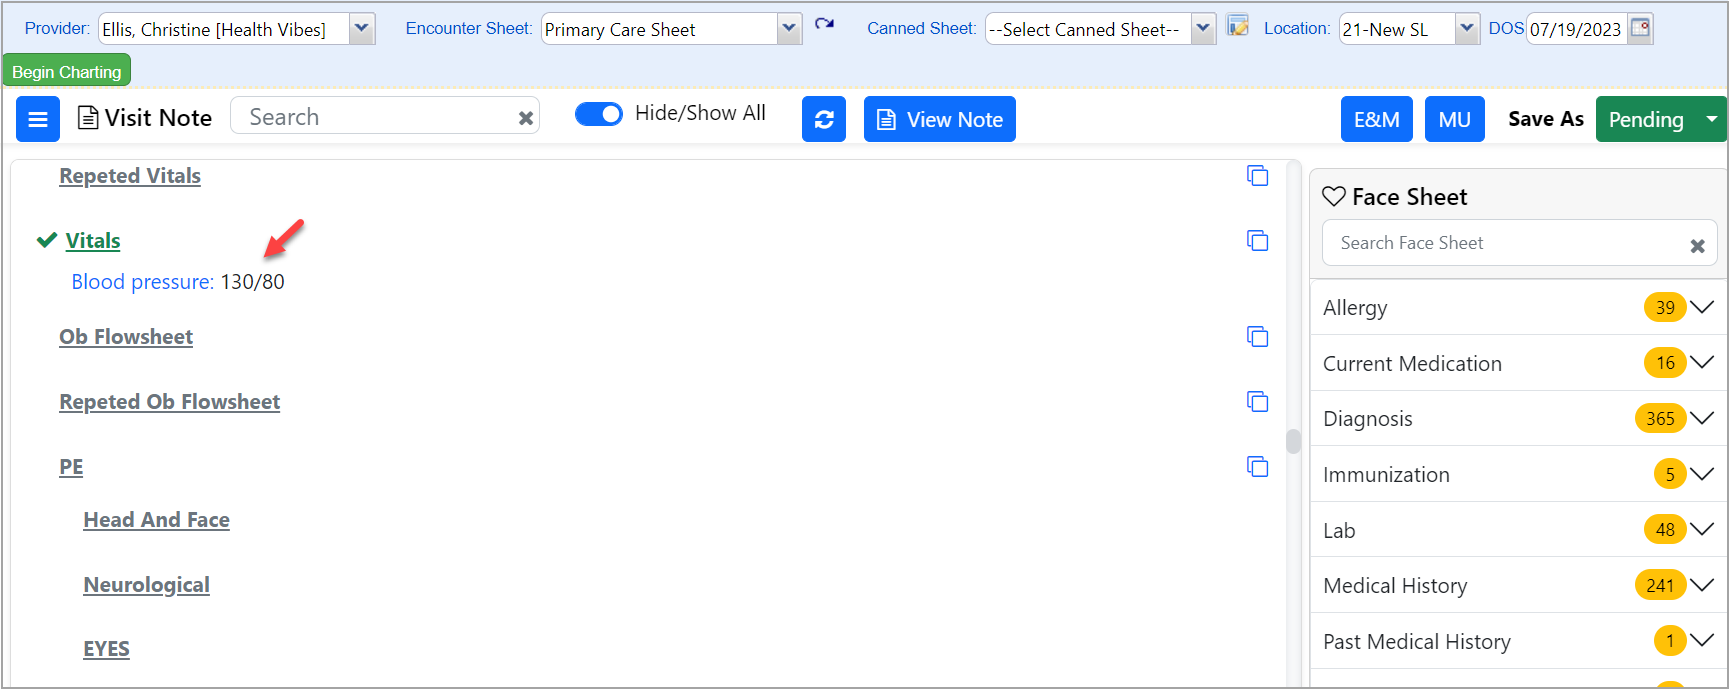Screen dimensions: 1729x689
Task: Click the Vitals green checkmark
Action: coord(46,240)
